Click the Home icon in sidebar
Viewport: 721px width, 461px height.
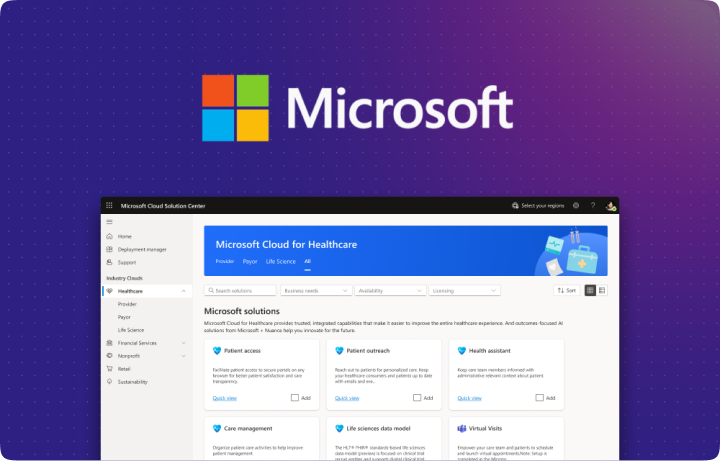click(109, 236)
